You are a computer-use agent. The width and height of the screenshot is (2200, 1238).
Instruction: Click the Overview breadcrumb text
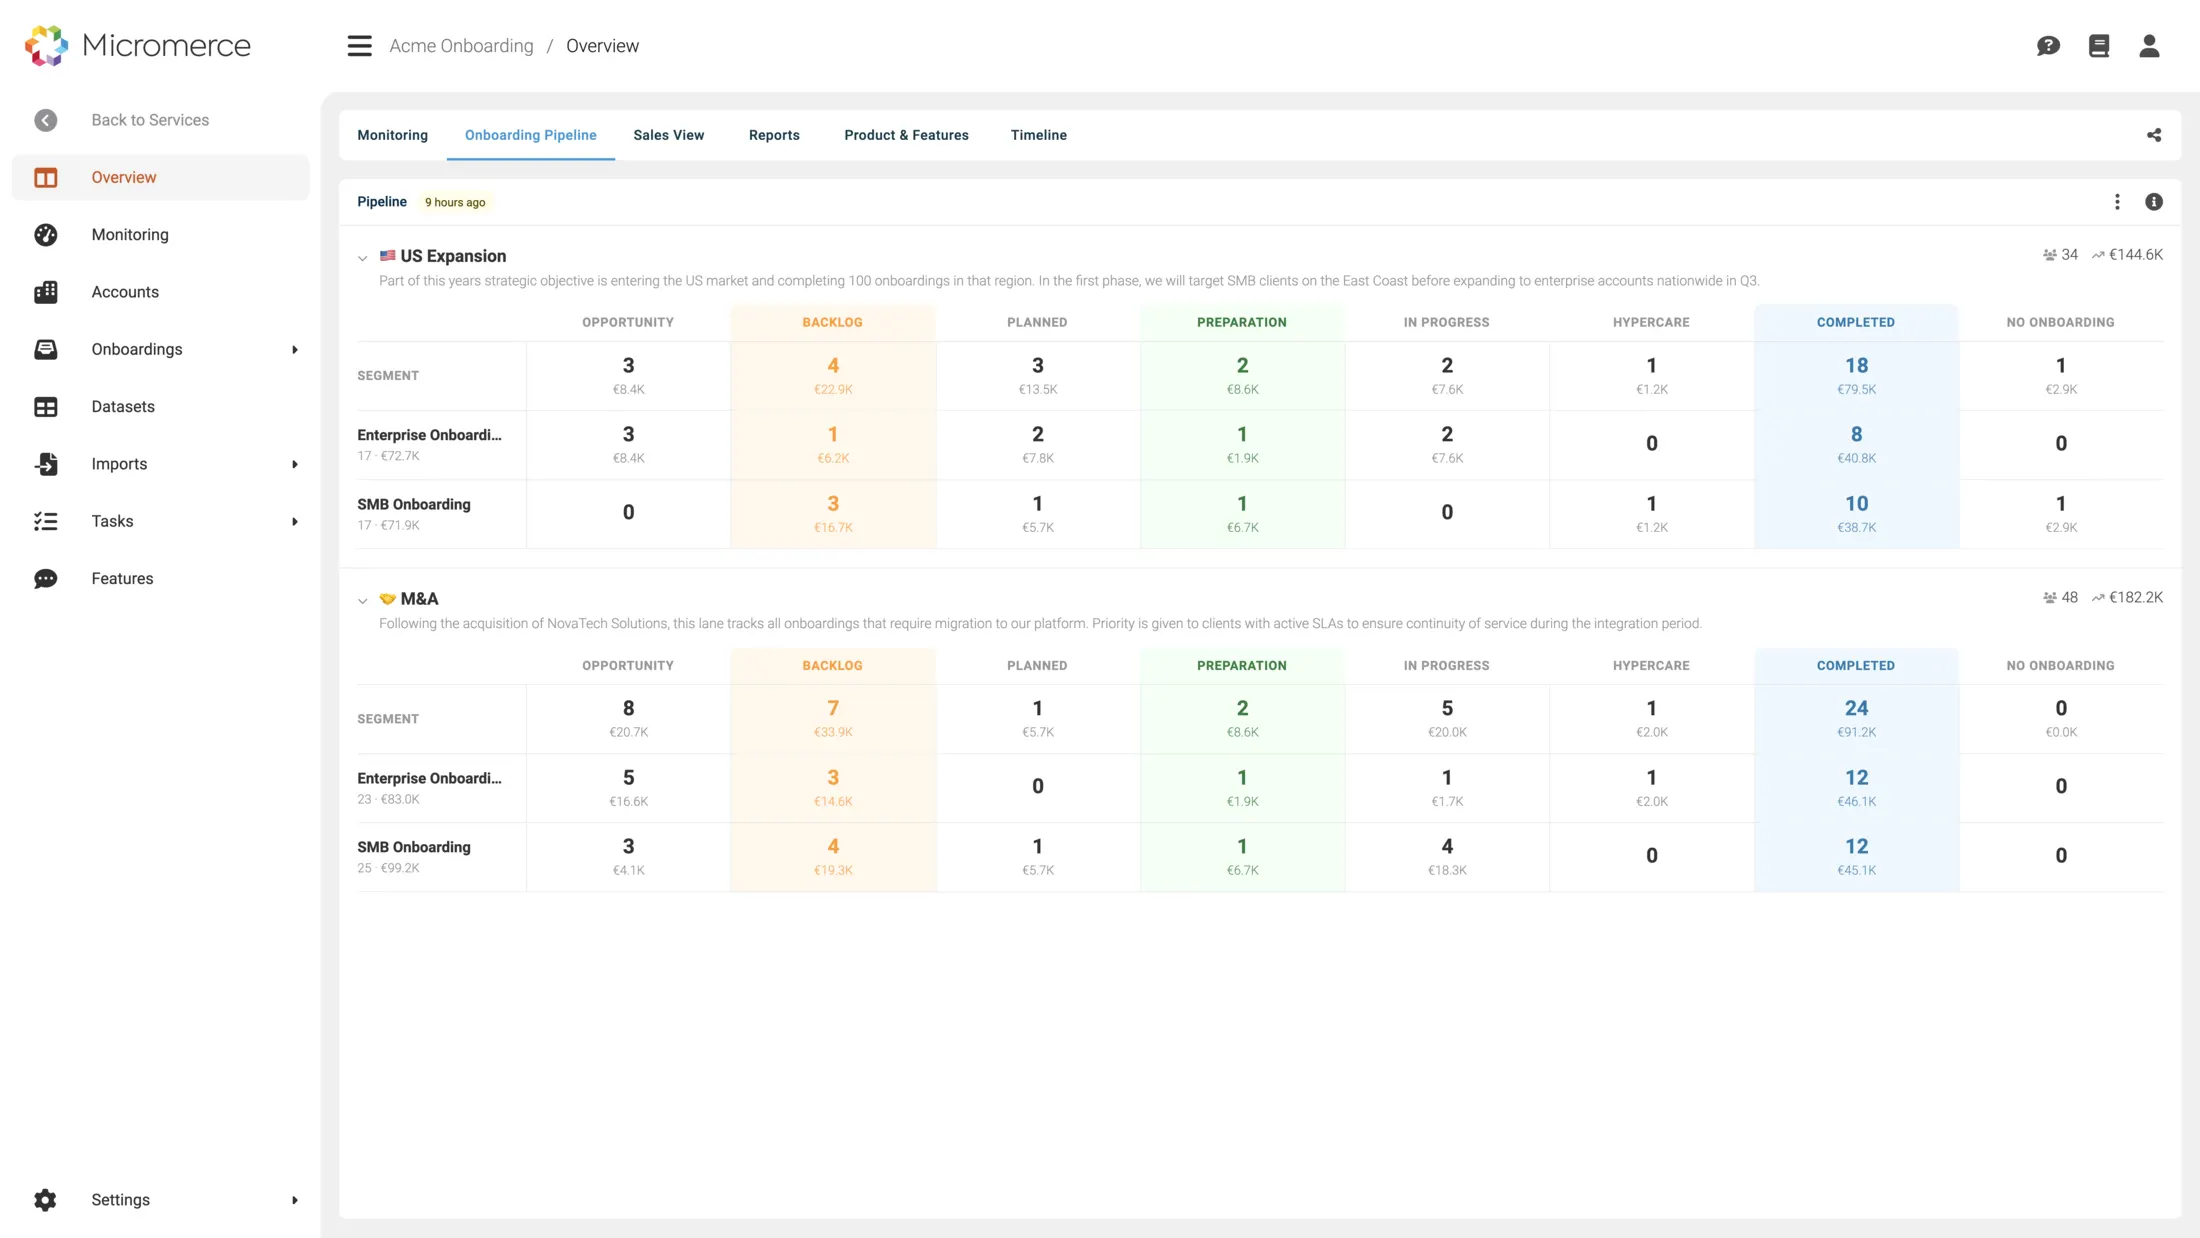(602, 46)
